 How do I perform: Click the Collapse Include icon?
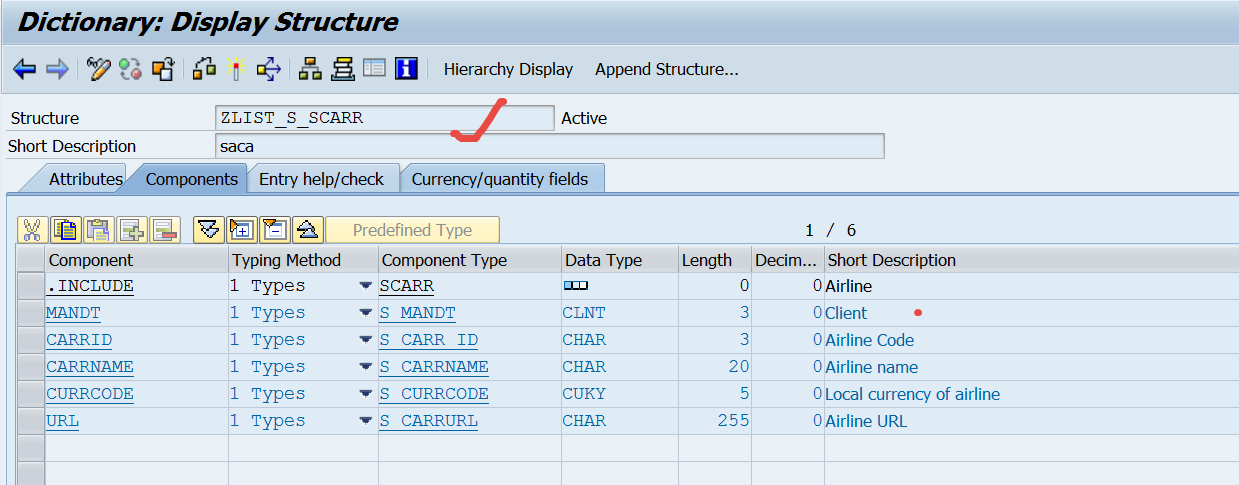(x=274, y=230)
